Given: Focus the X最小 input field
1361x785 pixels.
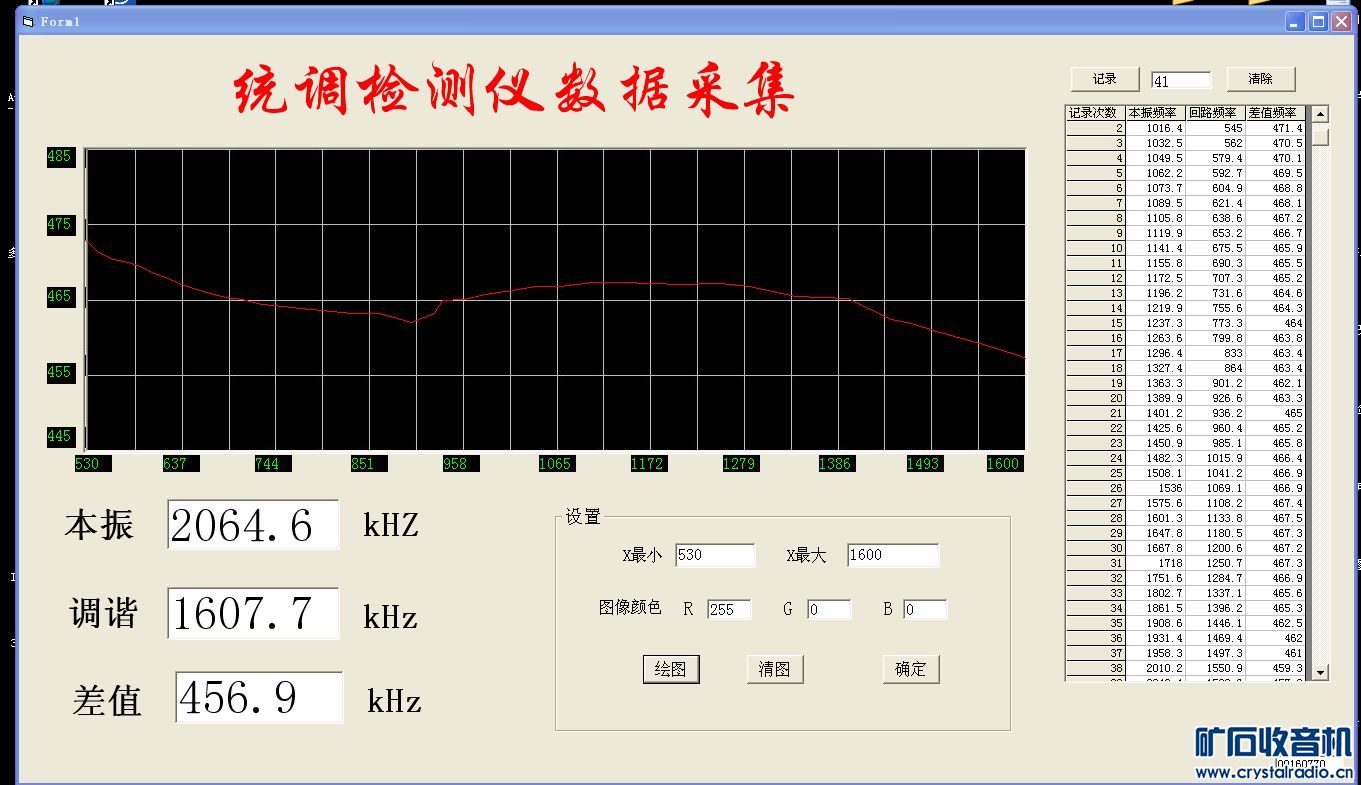Looking at the screenshot, I should pos(715,555).
